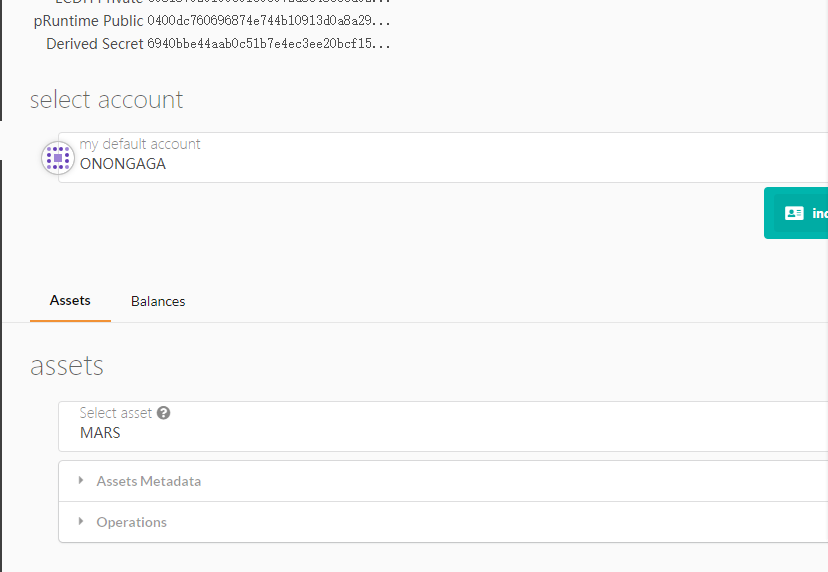The image size is (828, 572).
Task: Click the ONONGAGA account identicon
Action: tap(58, 158)
